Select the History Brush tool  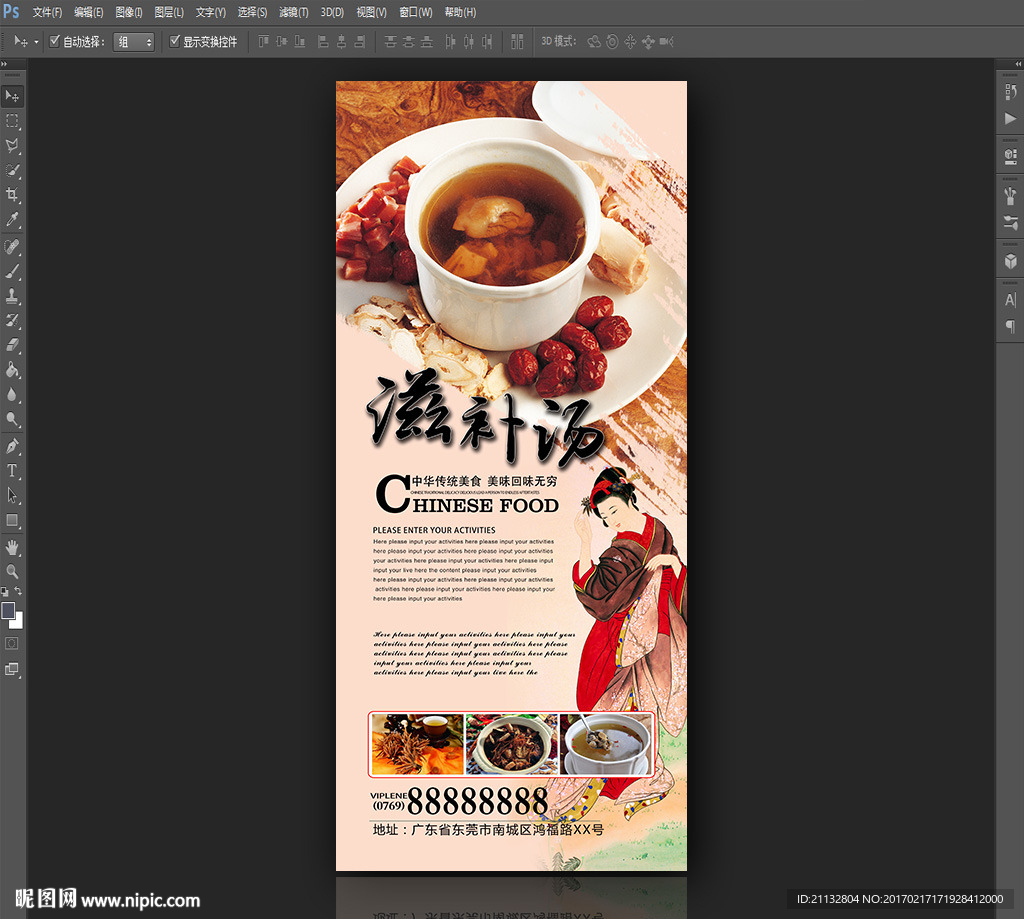[x=12, y=321]
